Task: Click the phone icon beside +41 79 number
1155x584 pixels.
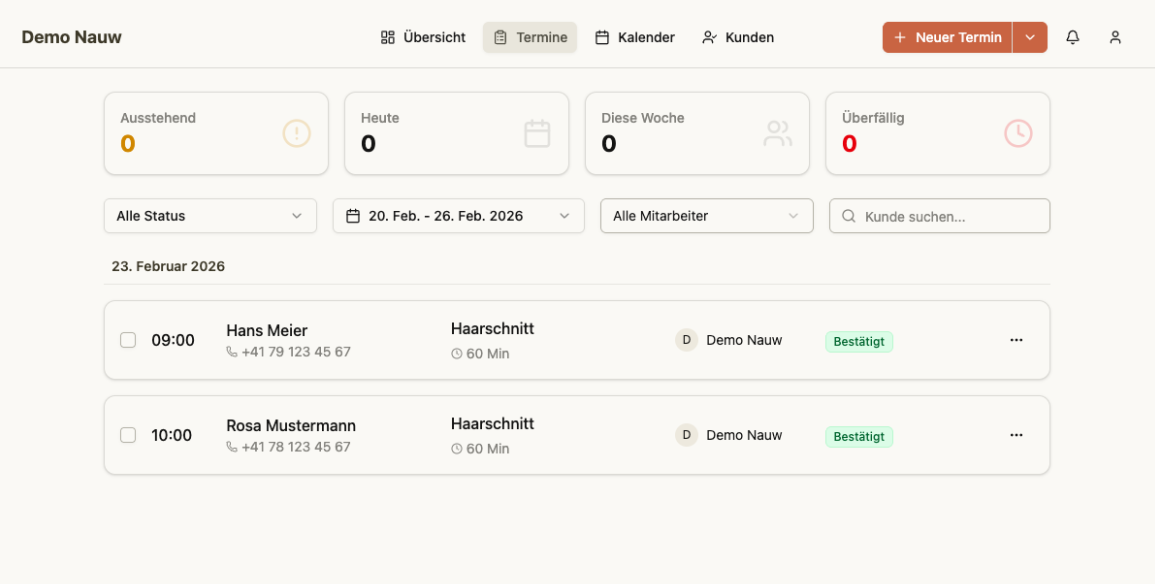Action: pos(232,352)
